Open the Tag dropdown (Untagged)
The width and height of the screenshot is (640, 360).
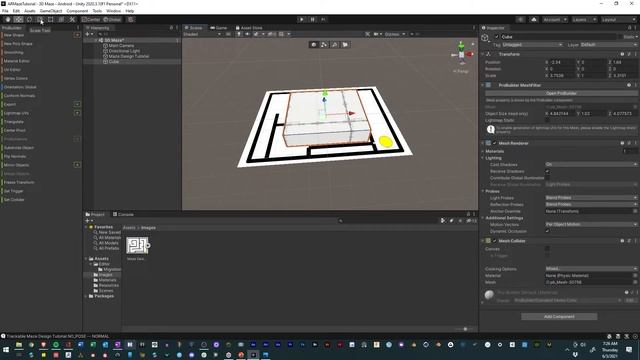(533, 44)
